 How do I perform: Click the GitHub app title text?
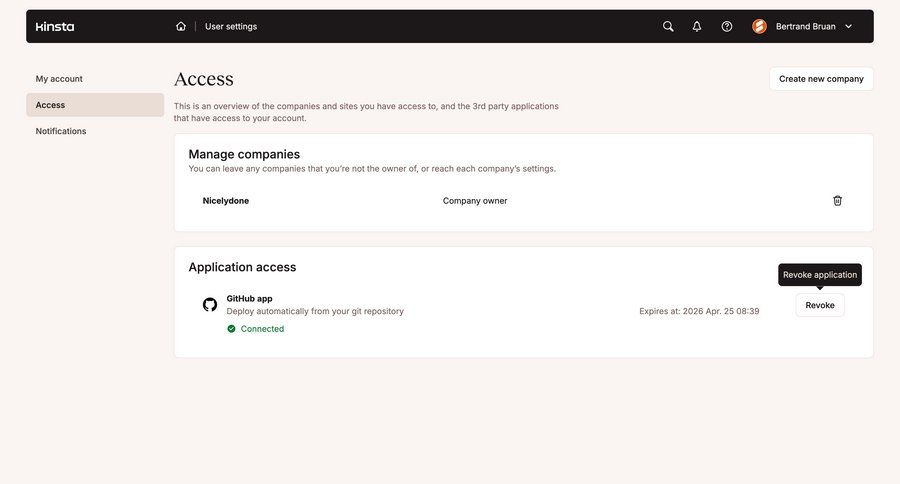point(250,299)
